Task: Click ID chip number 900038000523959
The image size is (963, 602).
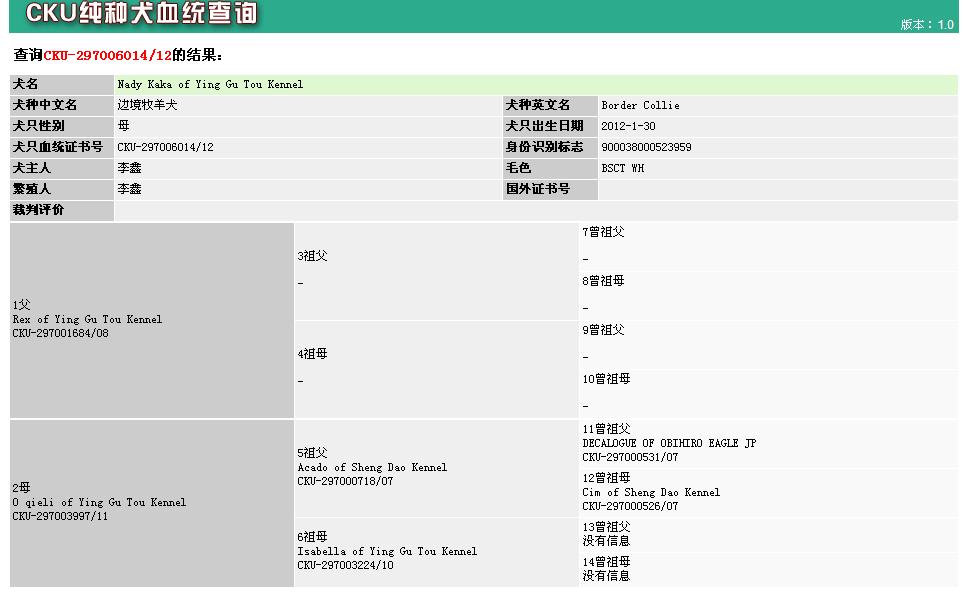Action: (x=646, y=147)
